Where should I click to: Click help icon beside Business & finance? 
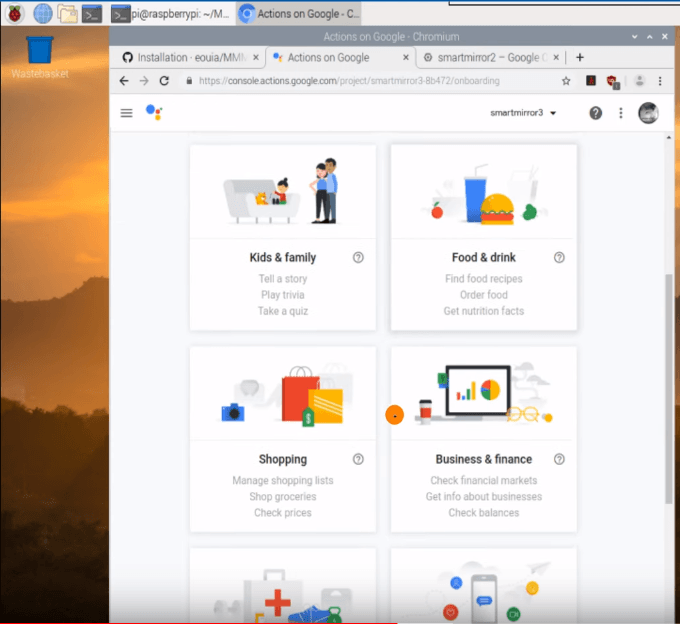pos(559,459)
